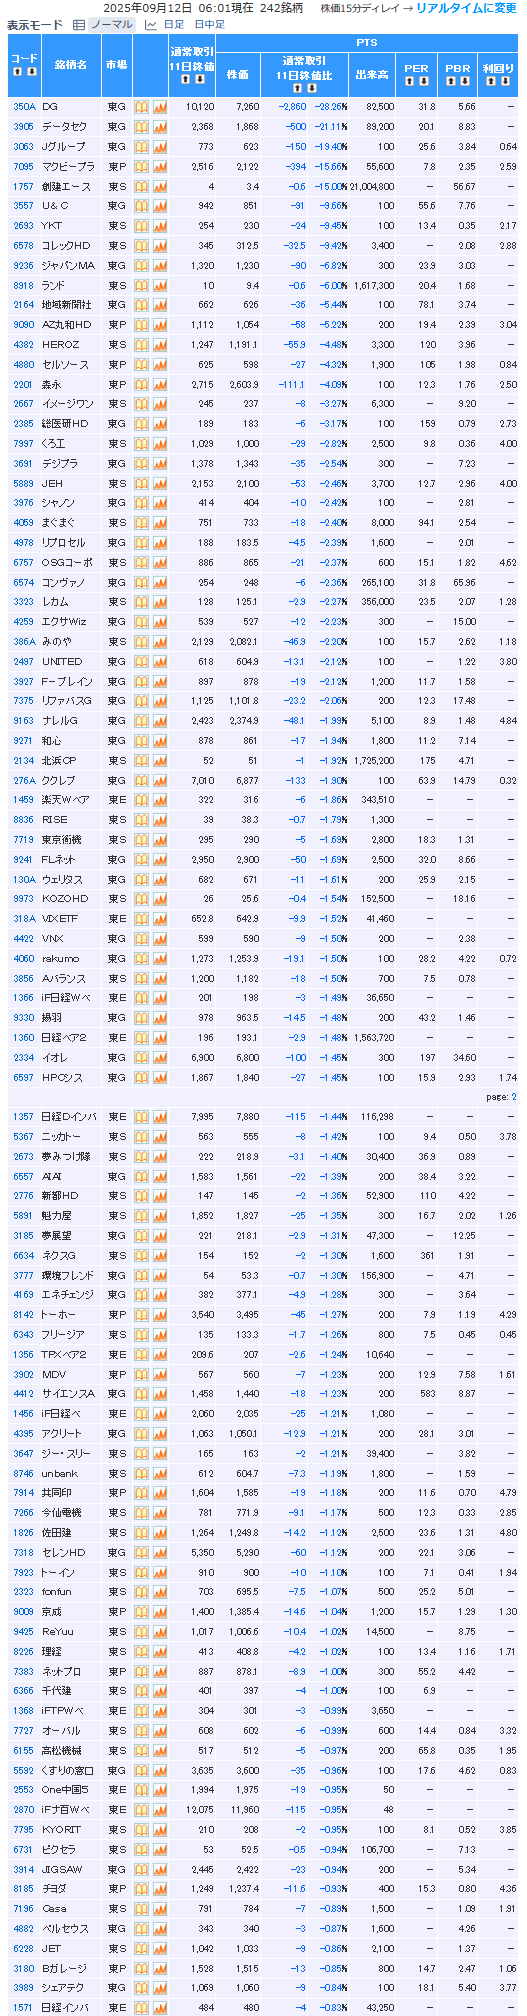Sort the code column ascending with up arrow

click(x=18, y=72)
